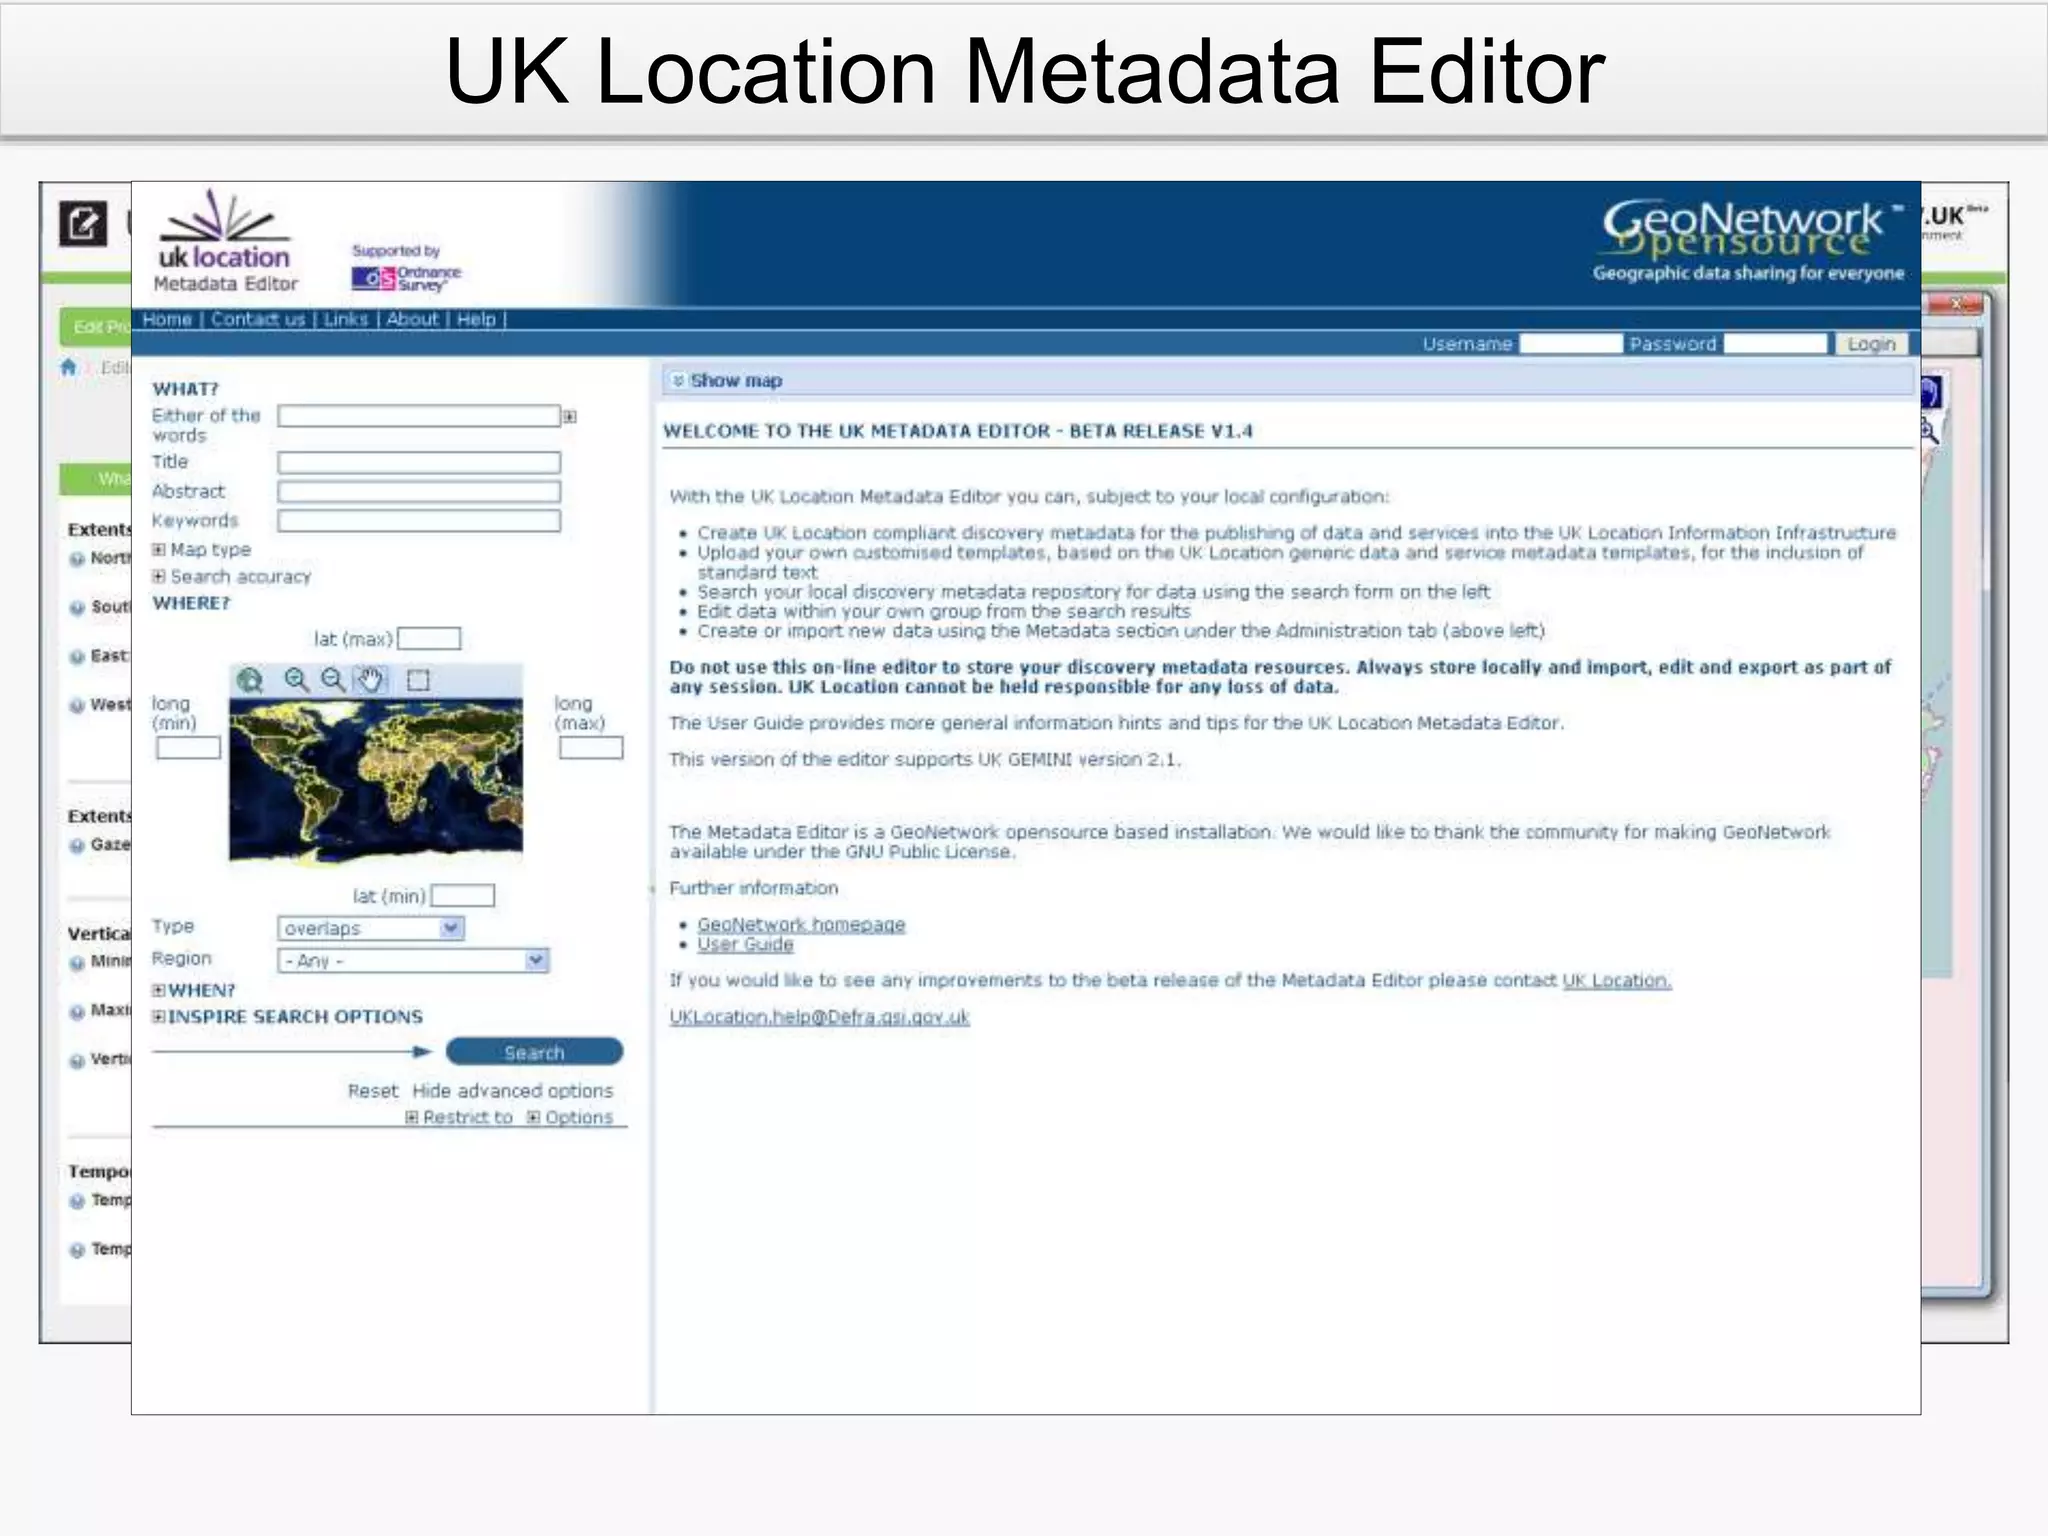
Task: Click UKLocation.help@Defra.gsi.gov.uk email link
Action: click(x=819, y=1017)
